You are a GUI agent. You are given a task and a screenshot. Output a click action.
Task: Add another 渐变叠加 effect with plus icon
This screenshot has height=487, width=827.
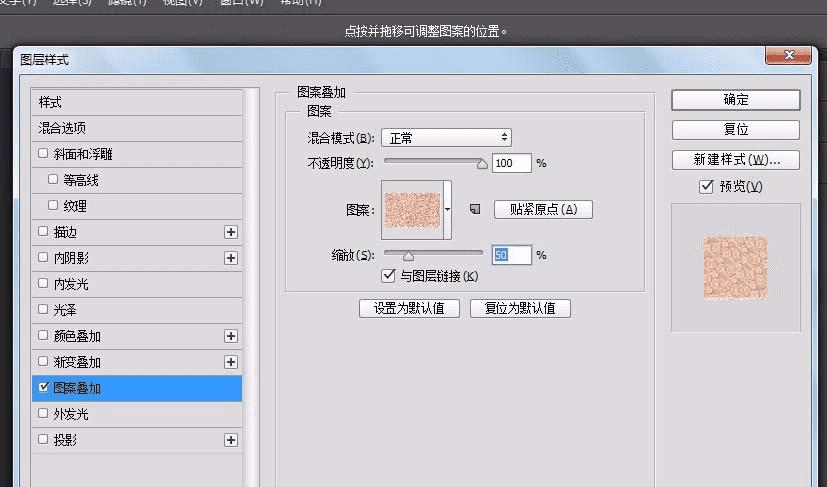(230, 362)
